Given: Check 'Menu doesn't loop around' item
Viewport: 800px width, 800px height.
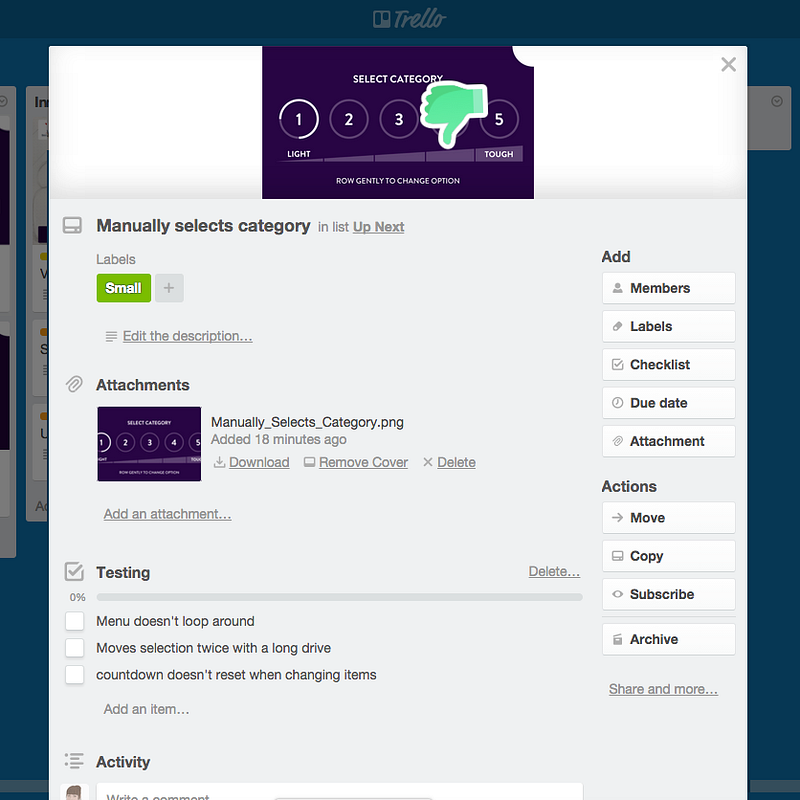Looking at the screenshot, I should pos(74,621).
